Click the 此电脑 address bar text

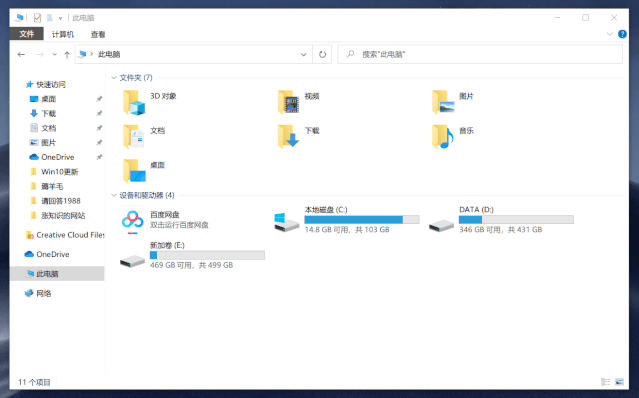click(109, 54)
